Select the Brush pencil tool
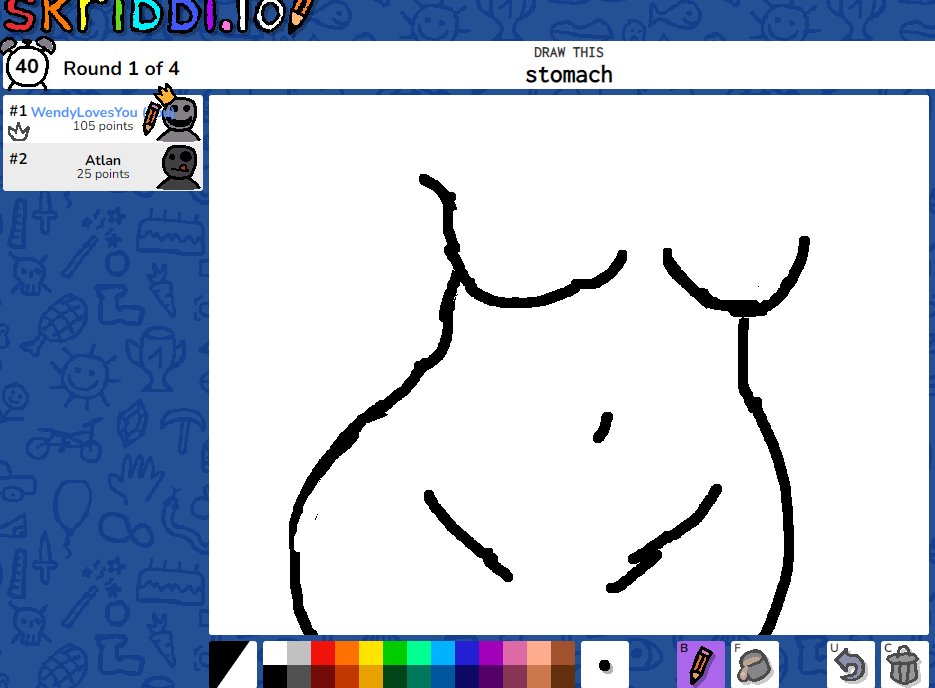935x688 pixels. click(700, 664)
